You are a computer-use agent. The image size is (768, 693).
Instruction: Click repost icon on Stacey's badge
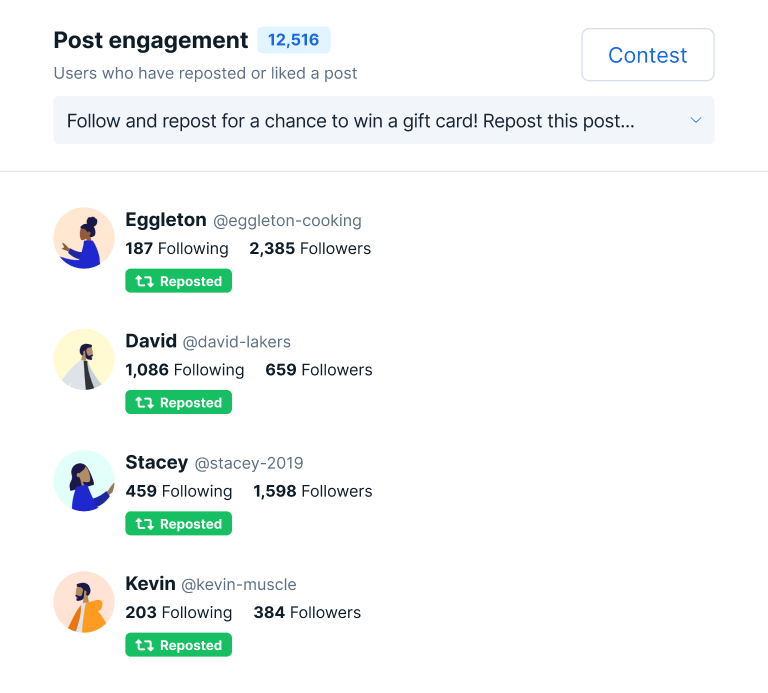pyautogui.click(x=144, y=524)
